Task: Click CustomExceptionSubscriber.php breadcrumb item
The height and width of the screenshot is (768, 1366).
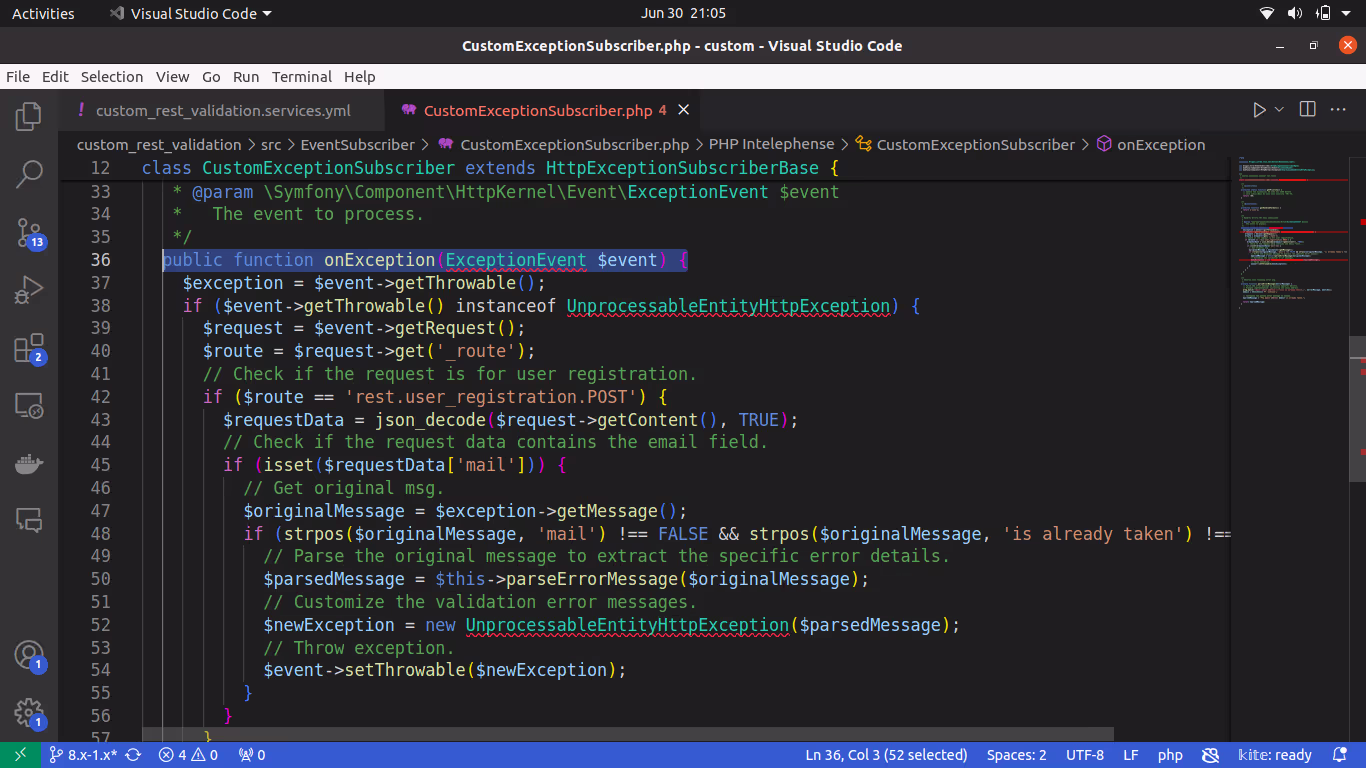Action: click(563, 144)
